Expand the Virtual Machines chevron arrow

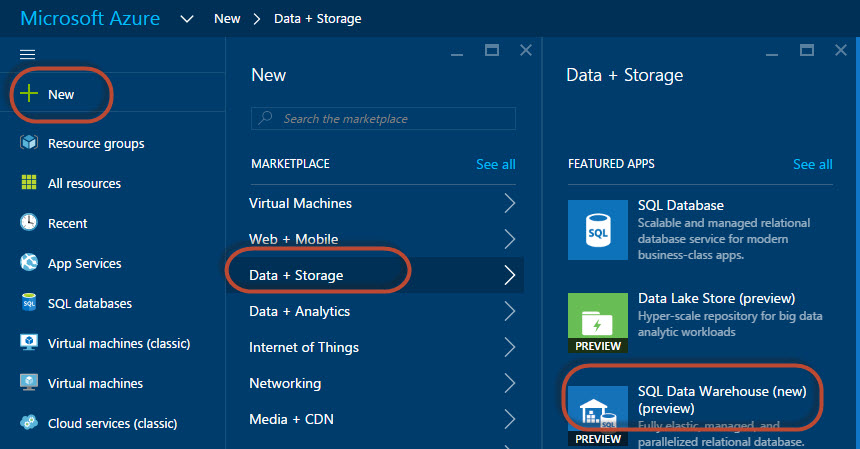pyautogui.click(x=510, y=203)
